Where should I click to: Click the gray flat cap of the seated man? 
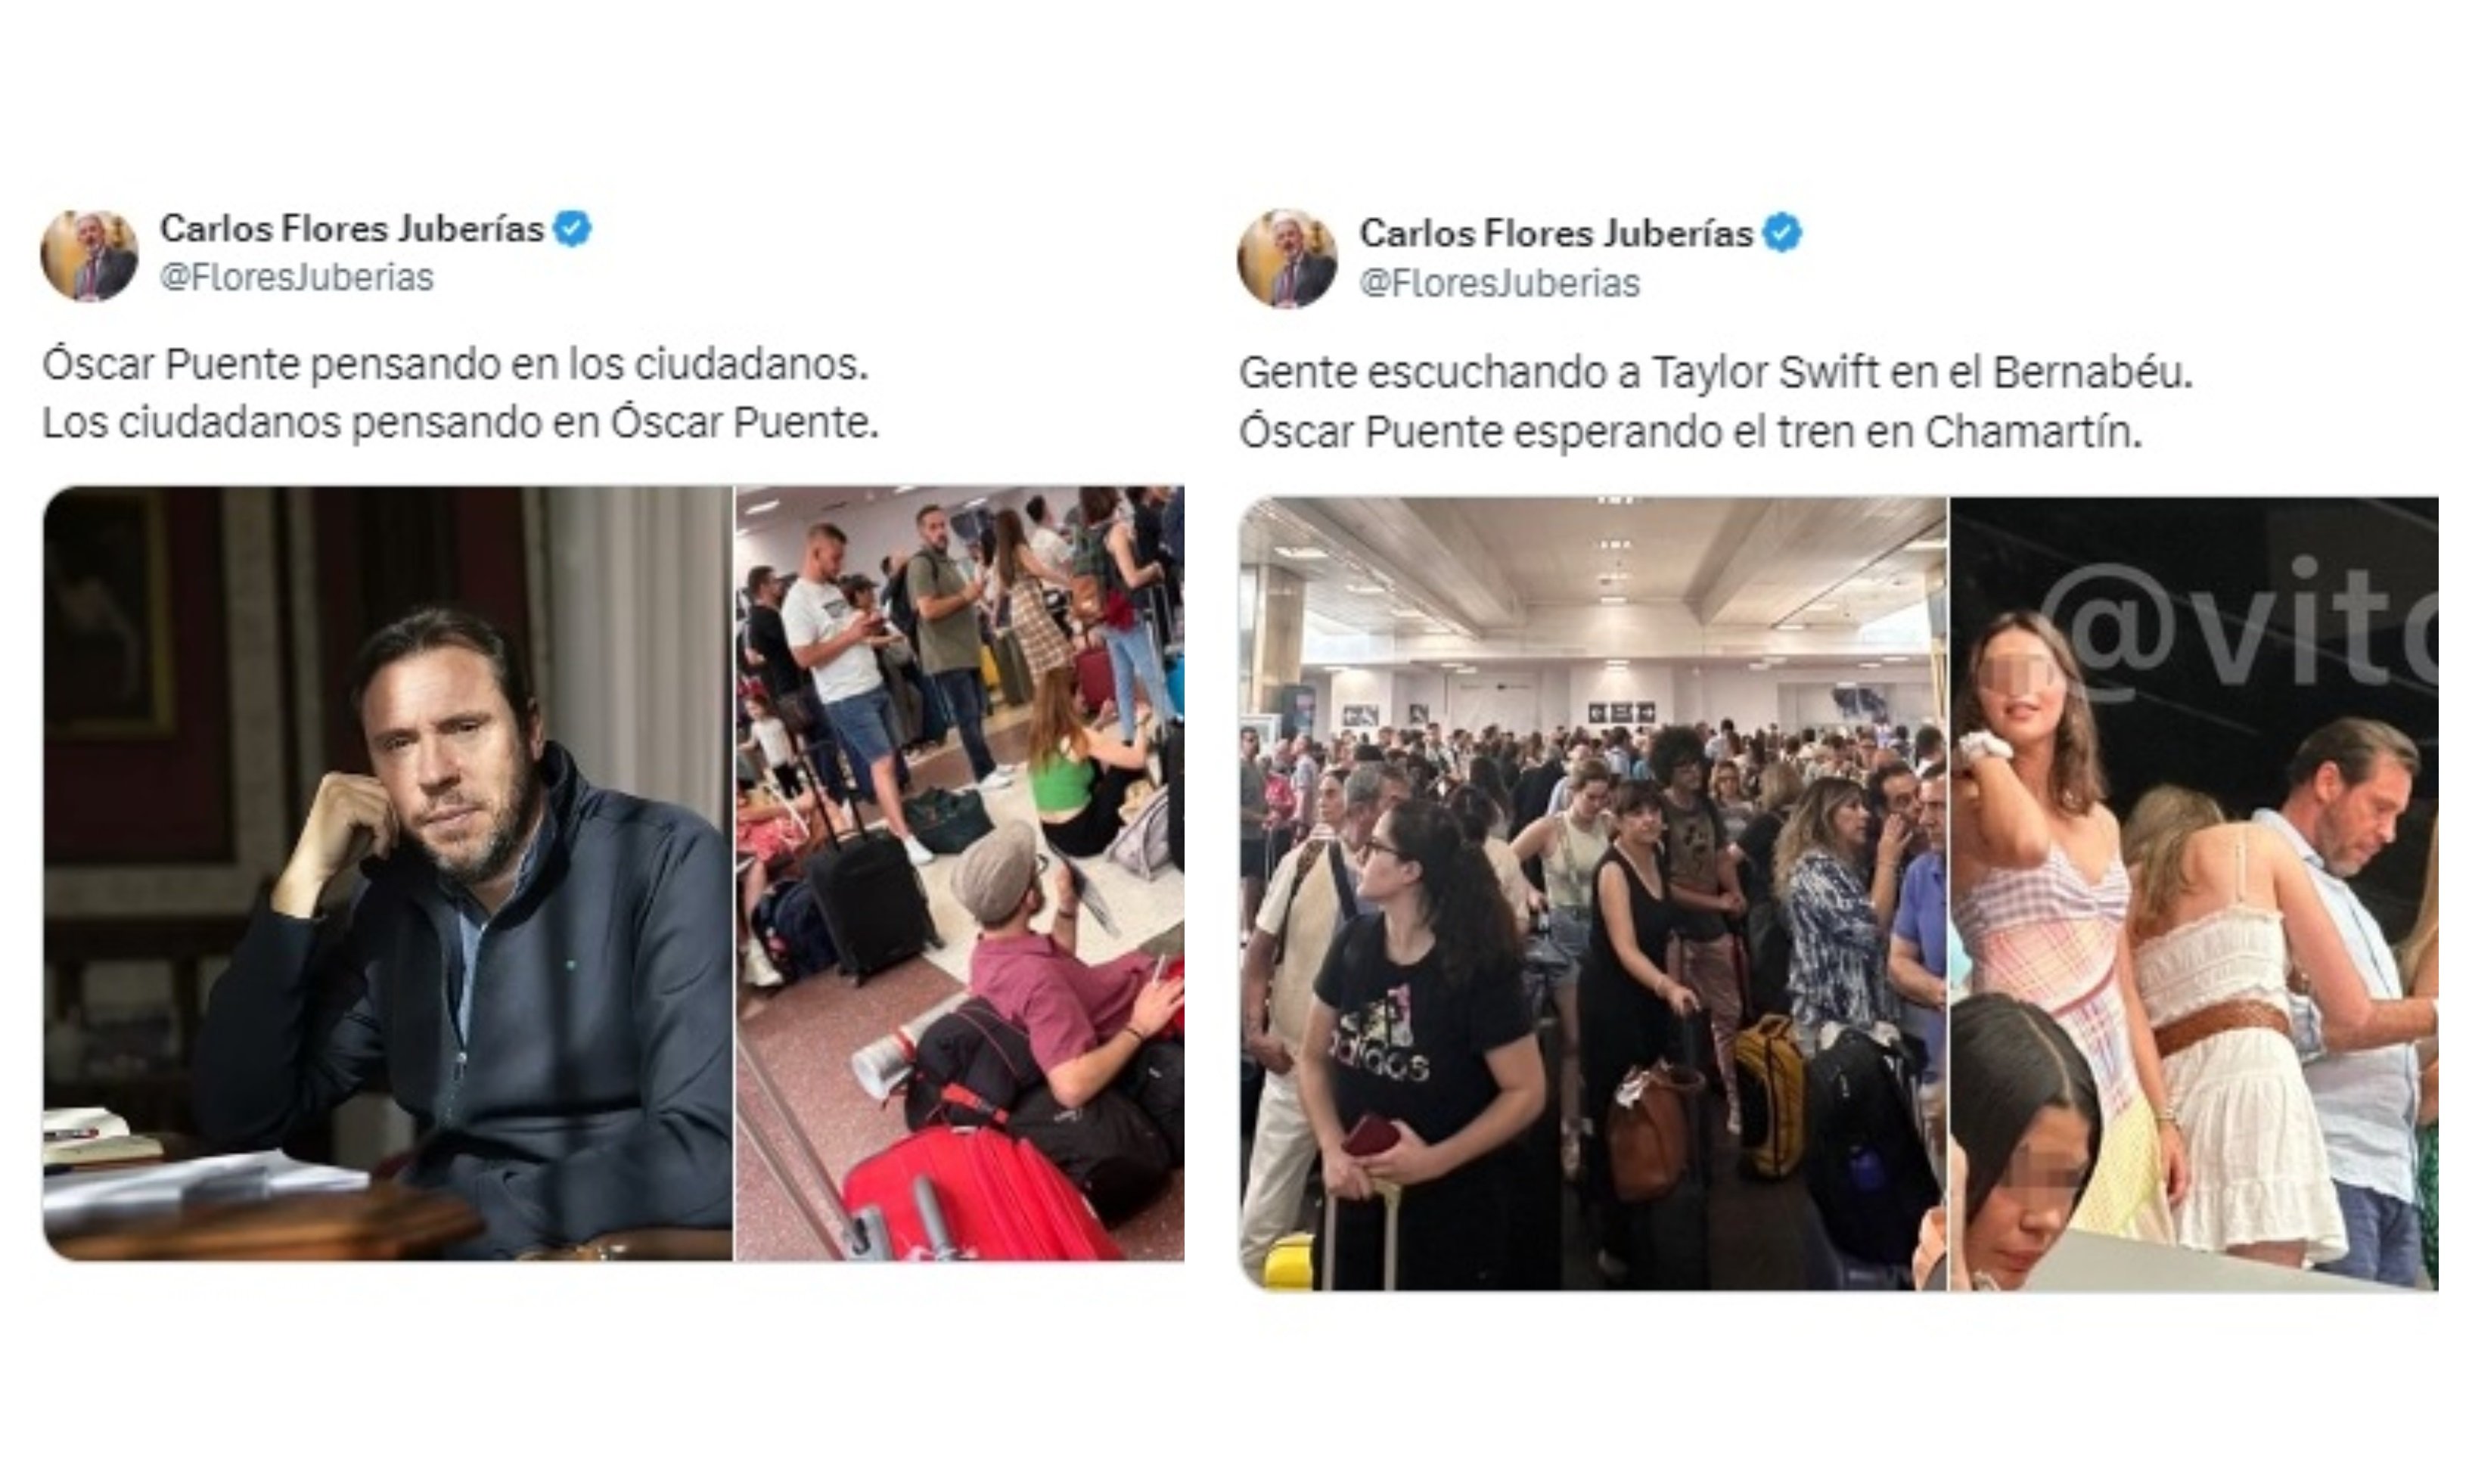995,871
